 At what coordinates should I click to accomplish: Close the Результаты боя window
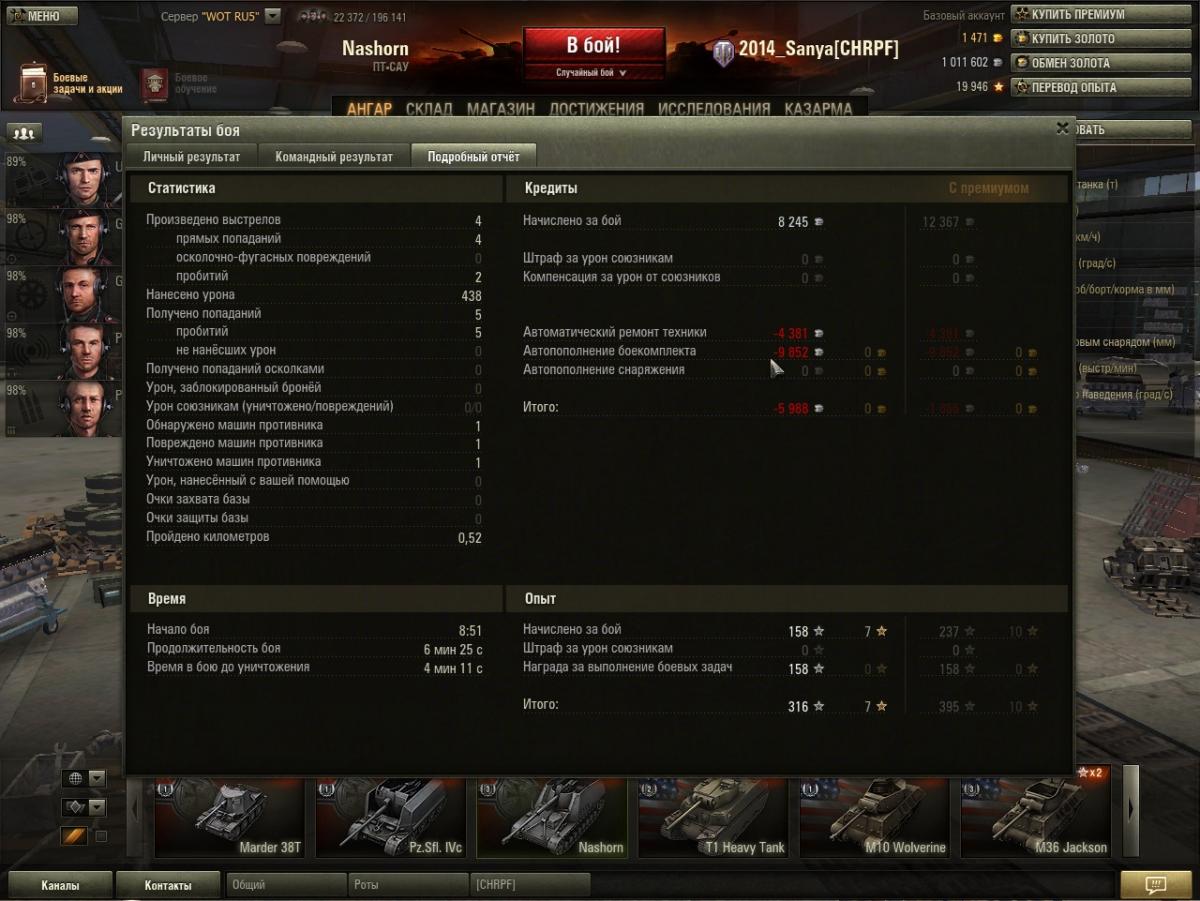[x=1062, y=128]
